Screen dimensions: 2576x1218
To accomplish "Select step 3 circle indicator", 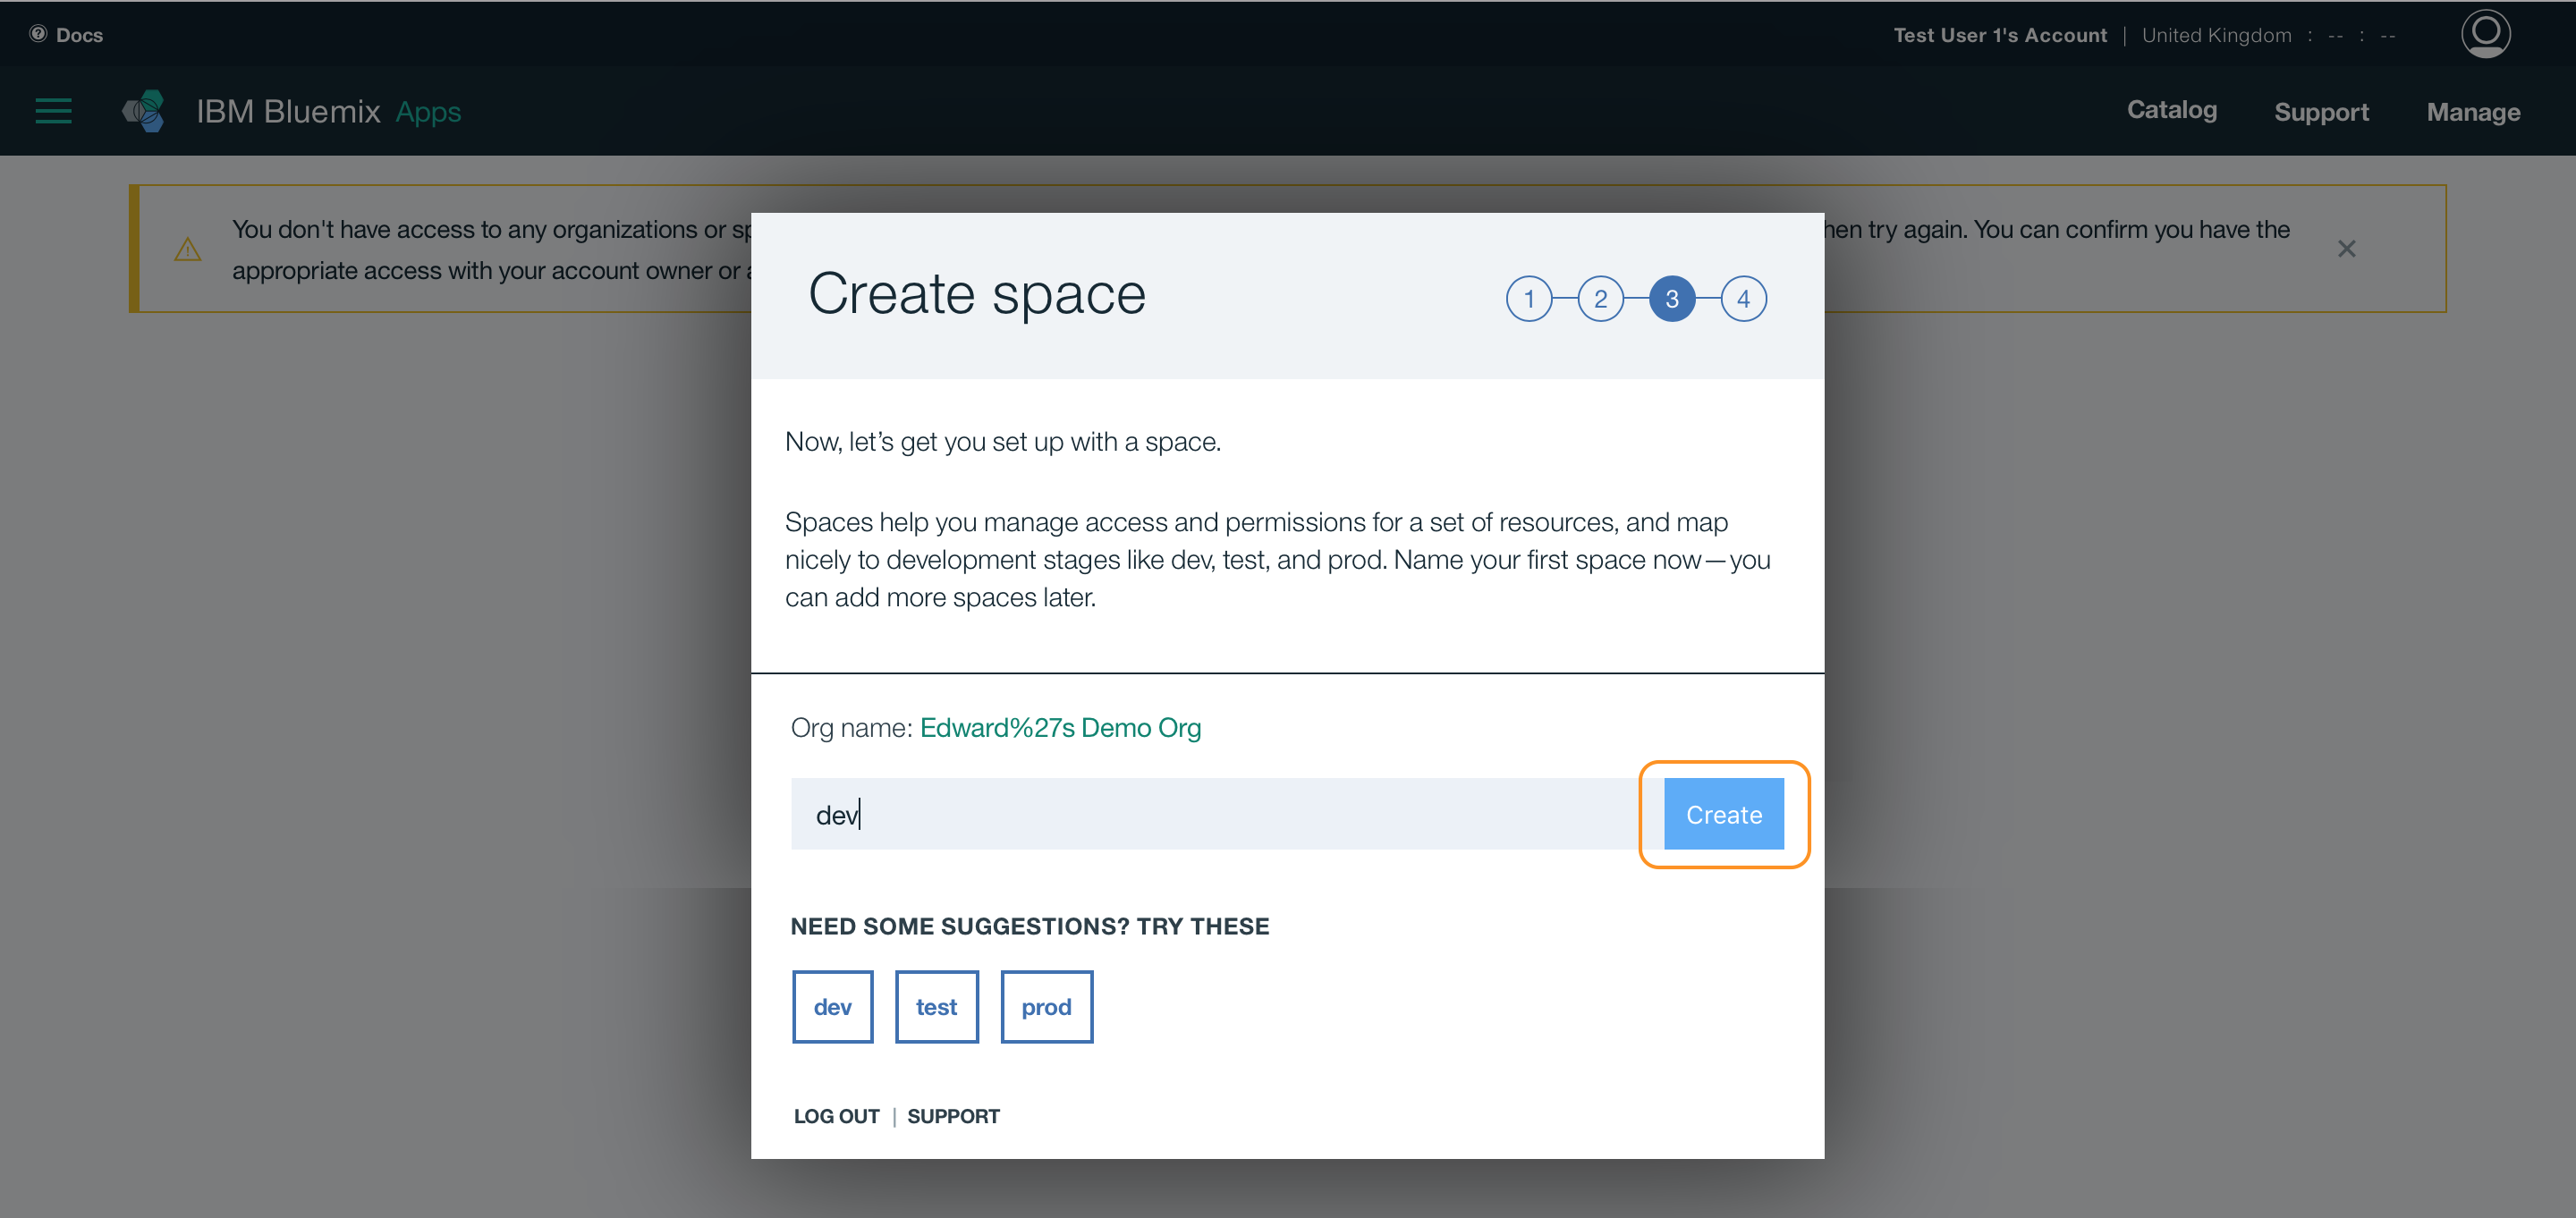I will point(1671,299).
